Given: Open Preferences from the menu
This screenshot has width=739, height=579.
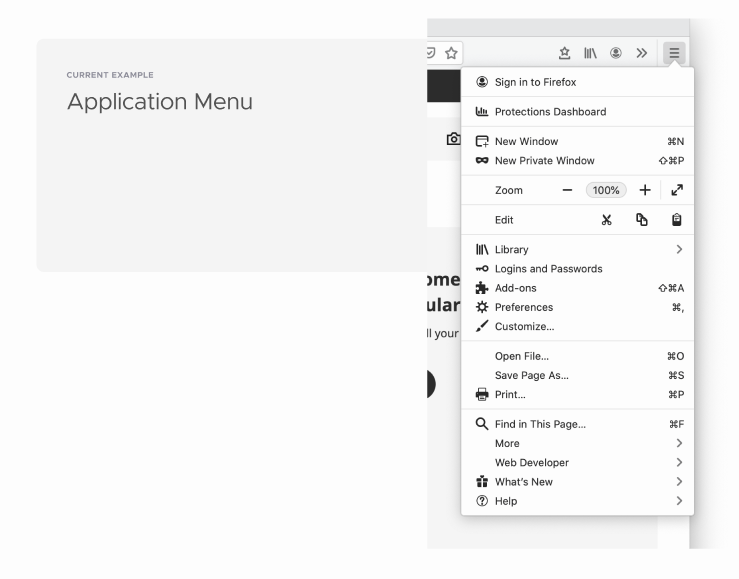Looking at the screenshot, I should click(x=523, y=307).
